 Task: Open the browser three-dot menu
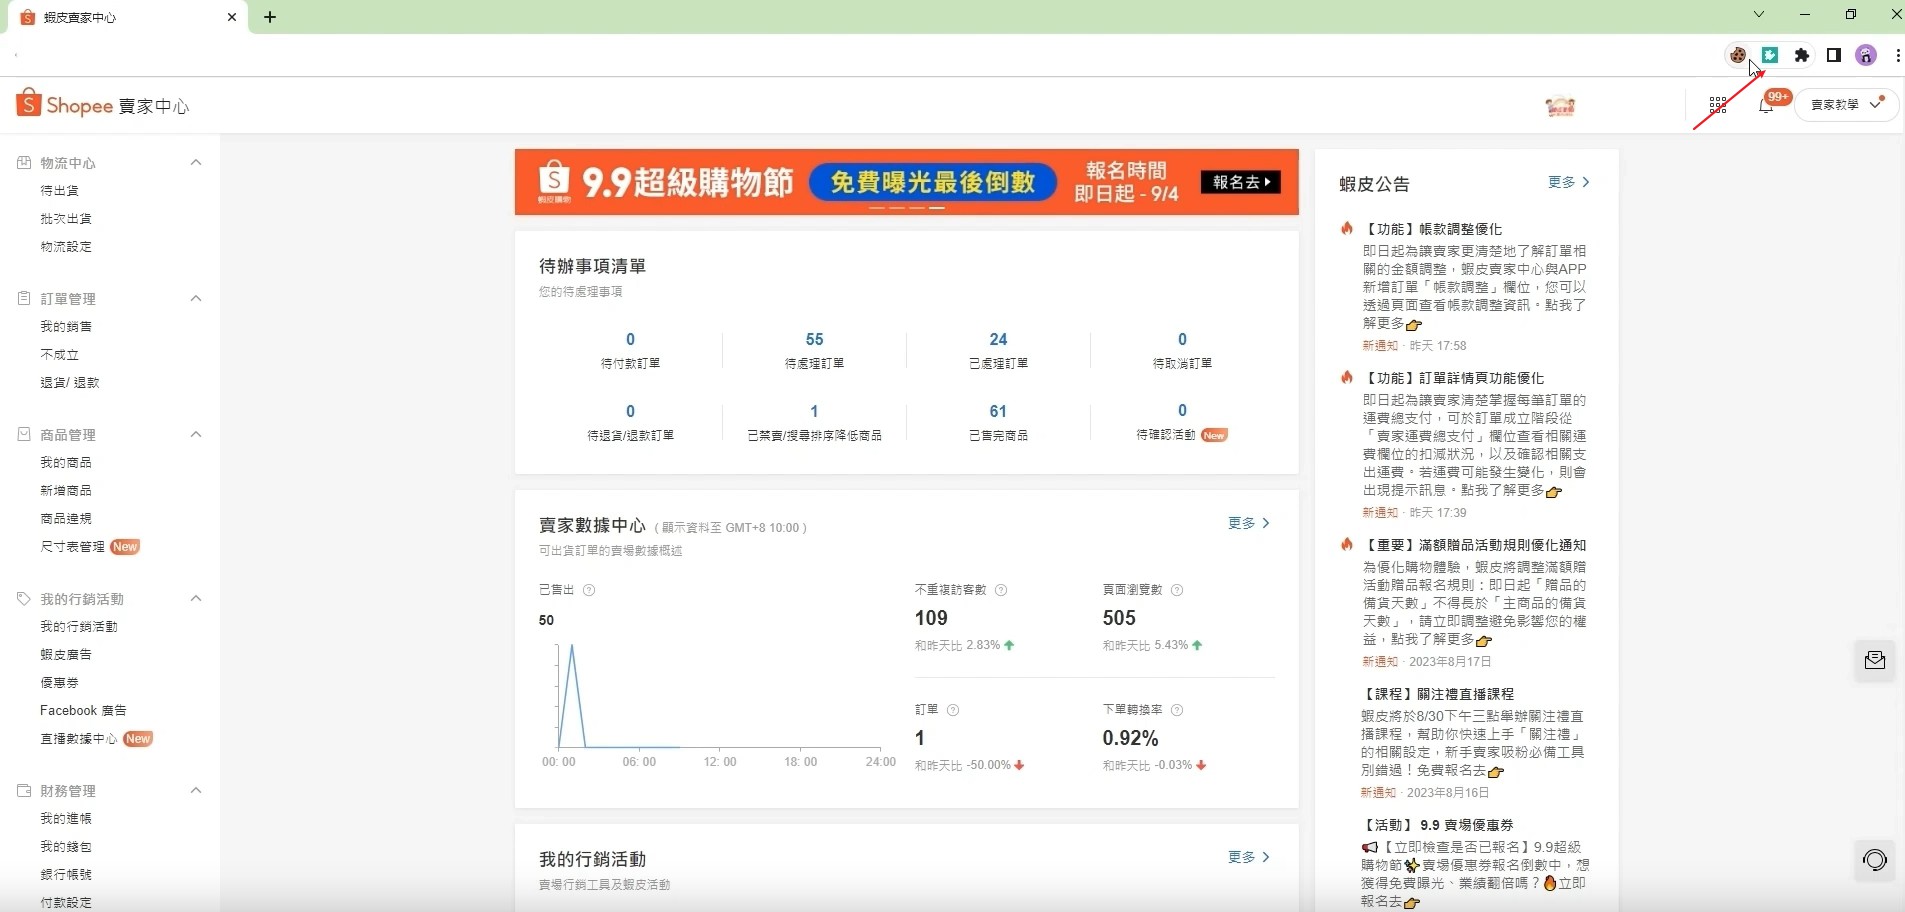1897,55
